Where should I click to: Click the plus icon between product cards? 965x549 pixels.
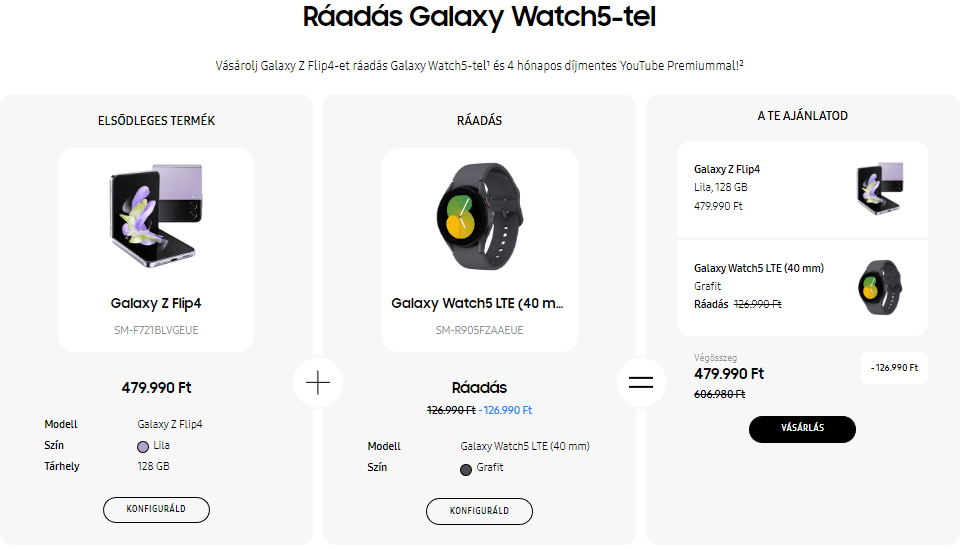[317, 382]
